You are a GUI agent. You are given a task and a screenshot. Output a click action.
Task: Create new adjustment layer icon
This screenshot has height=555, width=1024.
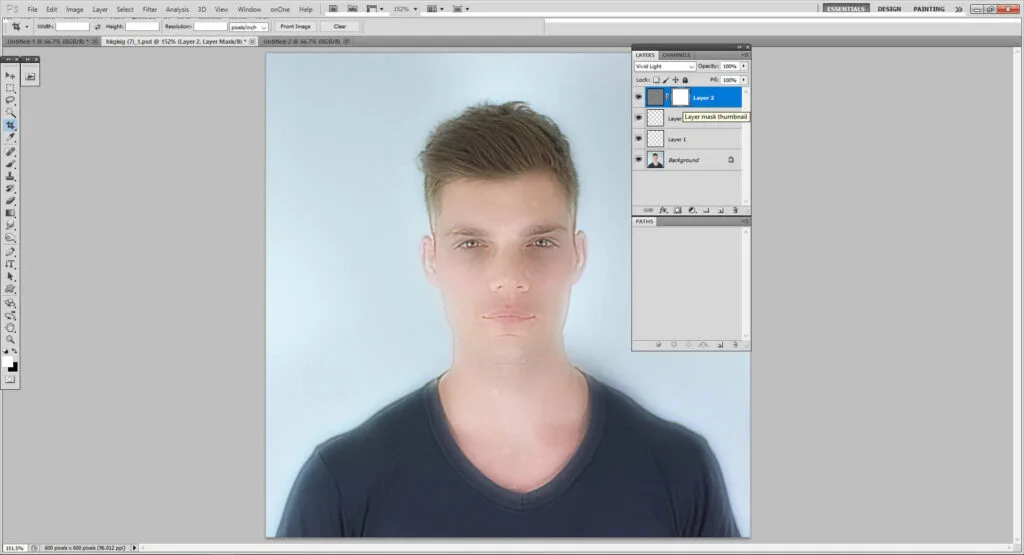tap(692, 210)
